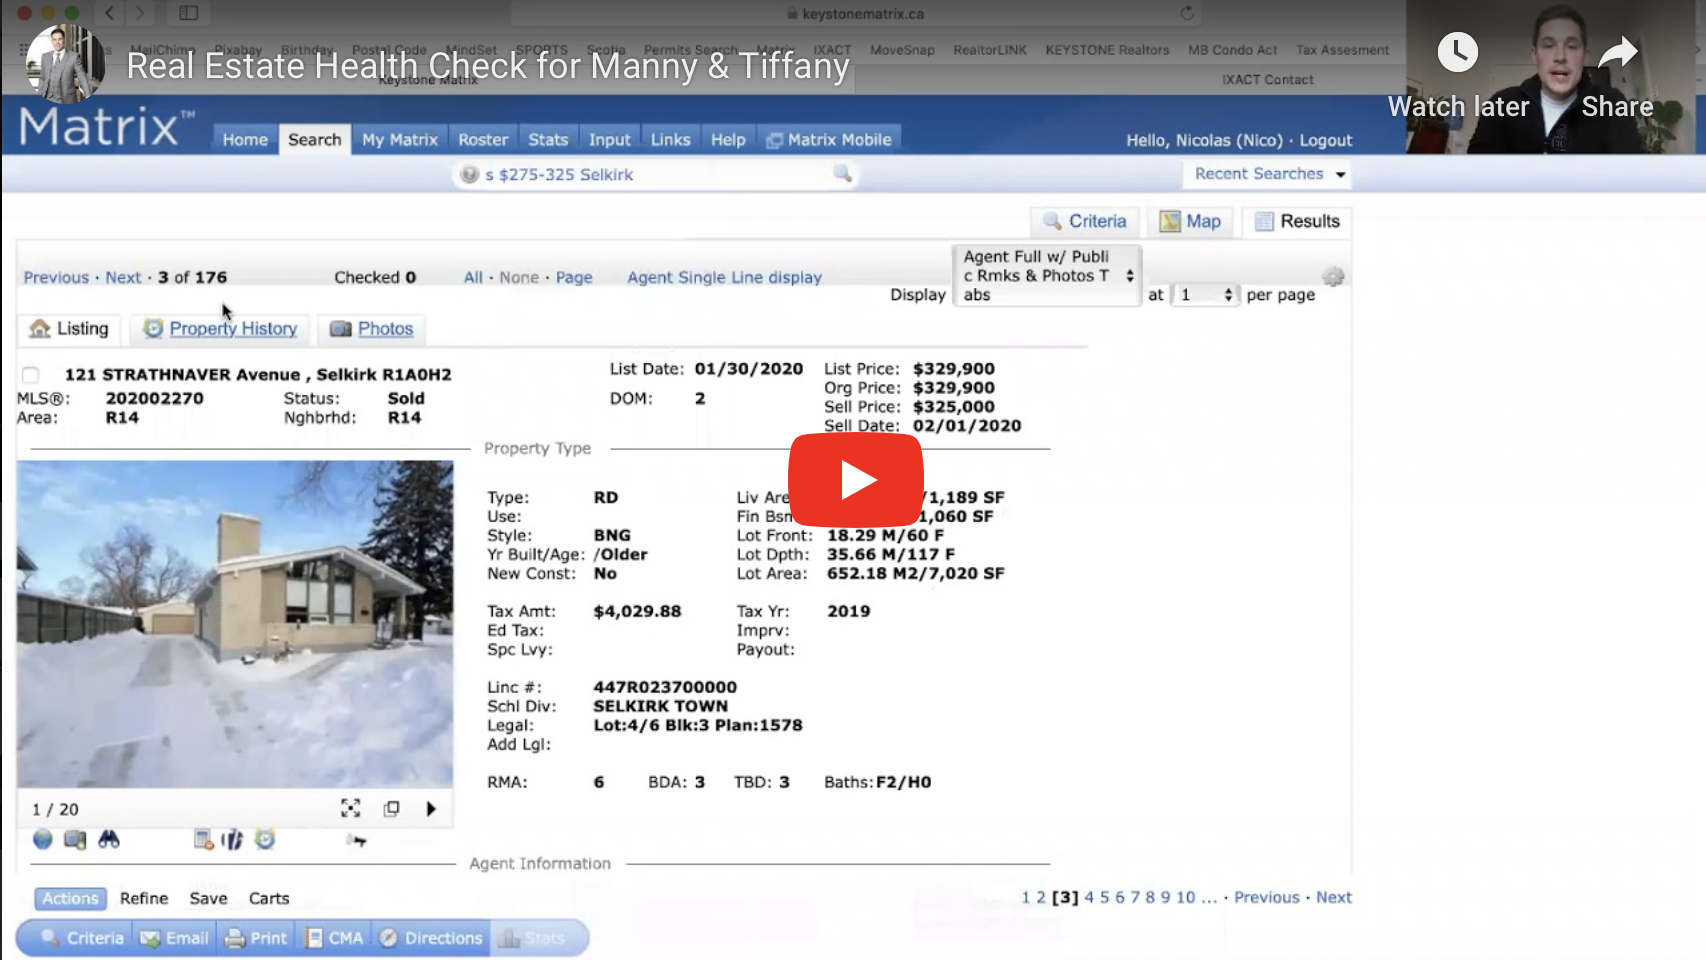This screenshot has width=1706, height=960.
Task: Click the history clock icon below photo
Action: pos(264,839)
